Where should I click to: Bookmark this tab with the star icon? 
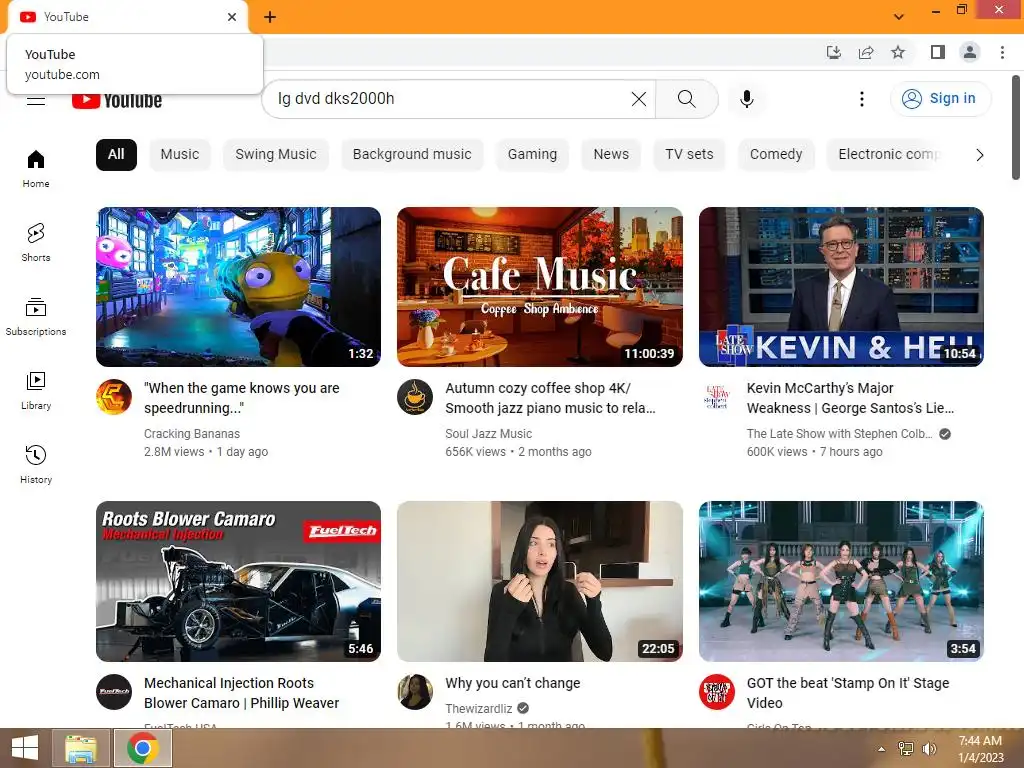[x=898, y=52]
